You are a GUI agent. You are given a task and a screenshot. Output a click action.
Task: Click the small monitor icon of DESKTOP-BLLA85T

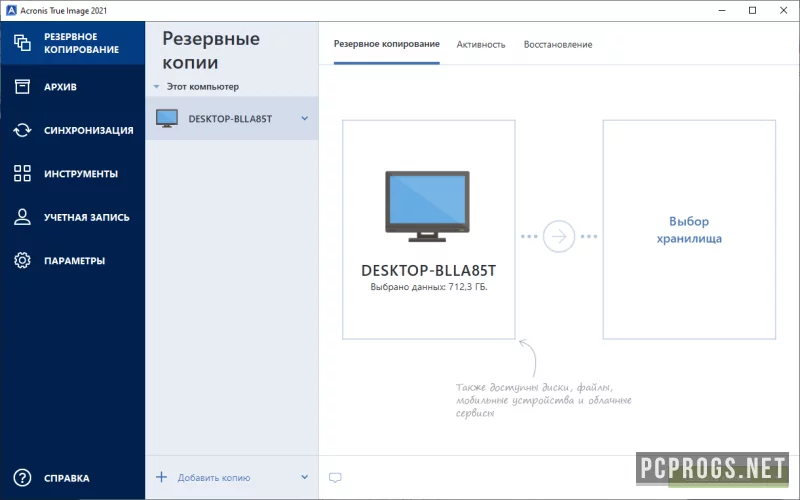(167, 118)
